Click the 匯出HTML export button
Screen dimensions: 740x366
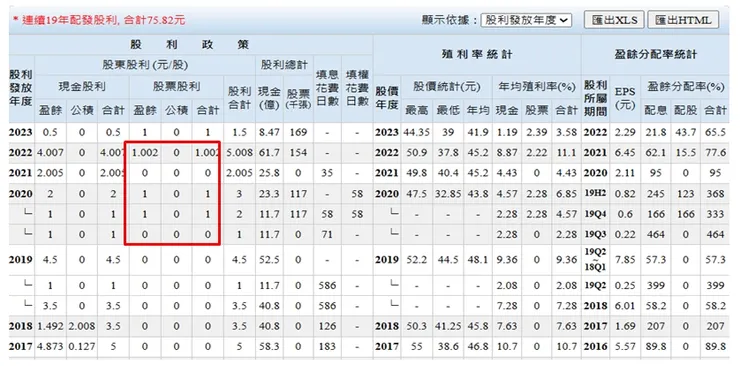point(683,20)
